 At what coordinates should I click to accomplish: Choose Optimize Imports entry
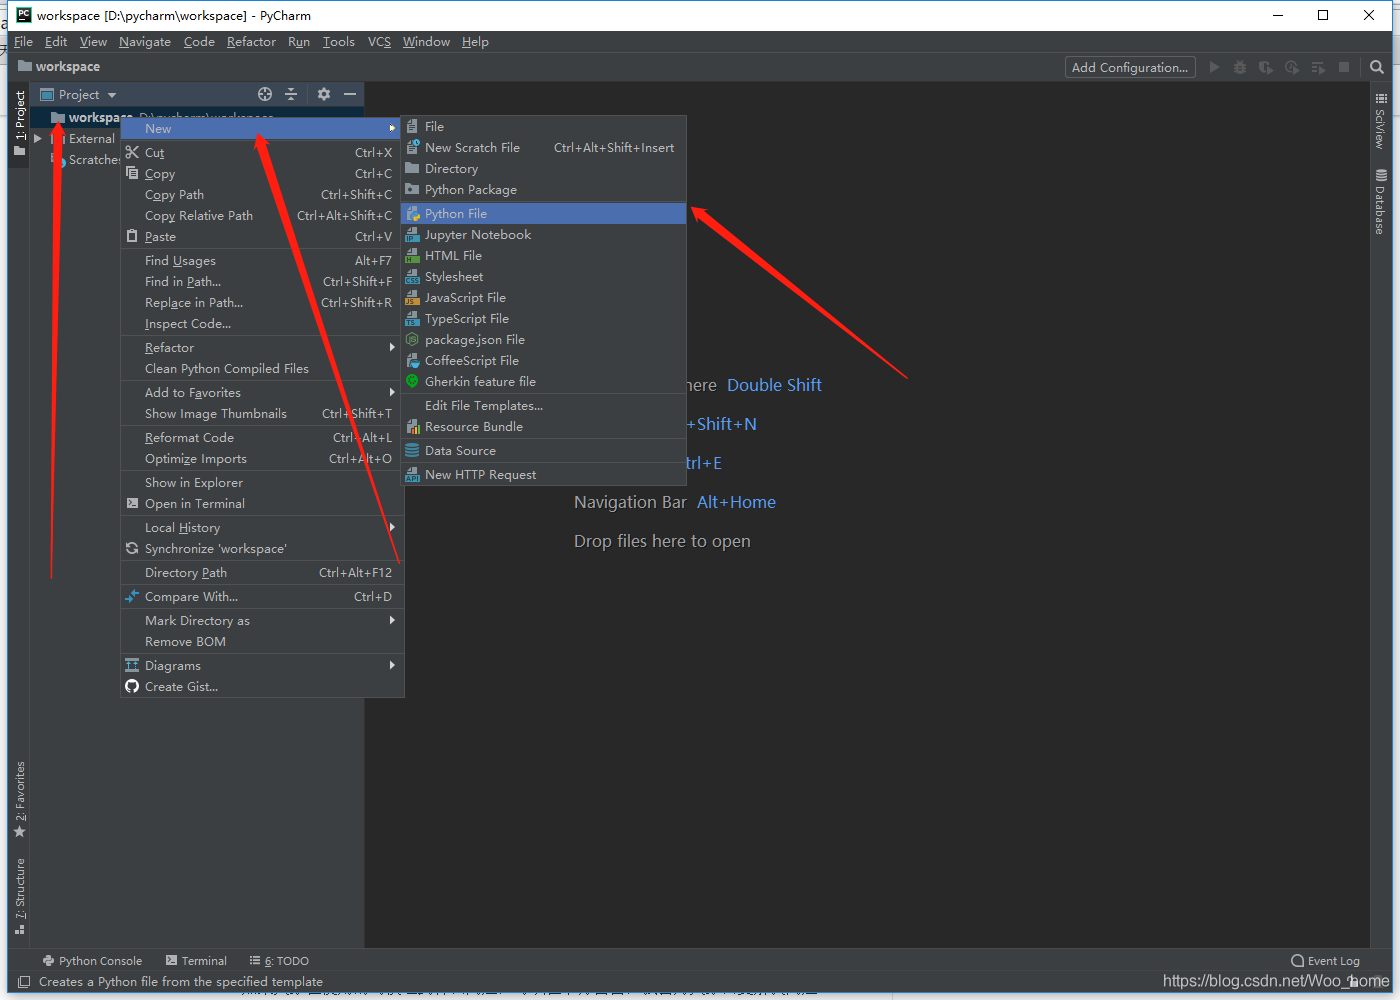pos(262,459)
